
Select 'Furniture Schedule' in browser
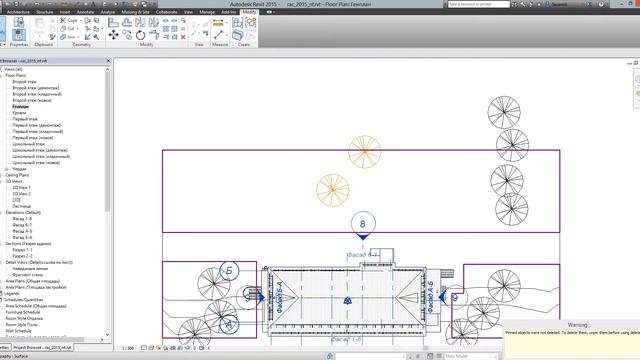coord(23,312)
